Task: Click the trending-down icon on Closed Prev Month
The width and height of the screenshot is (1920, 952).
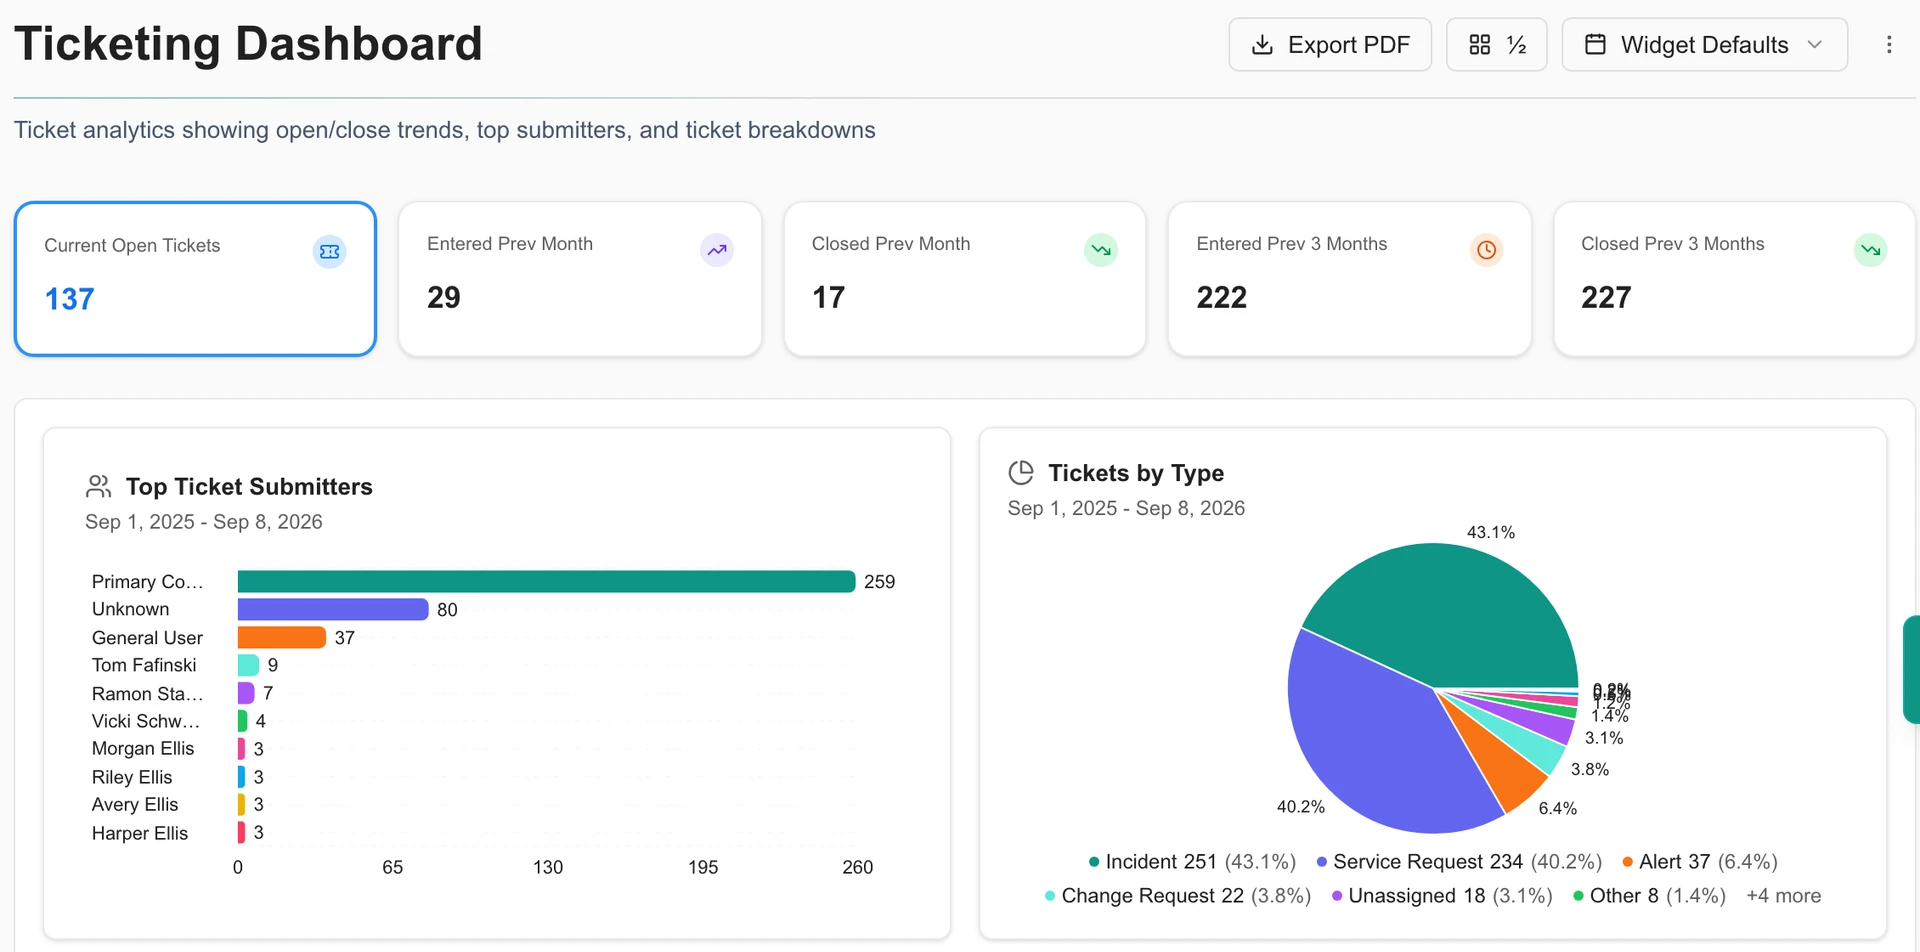Action: (1101, 250)
